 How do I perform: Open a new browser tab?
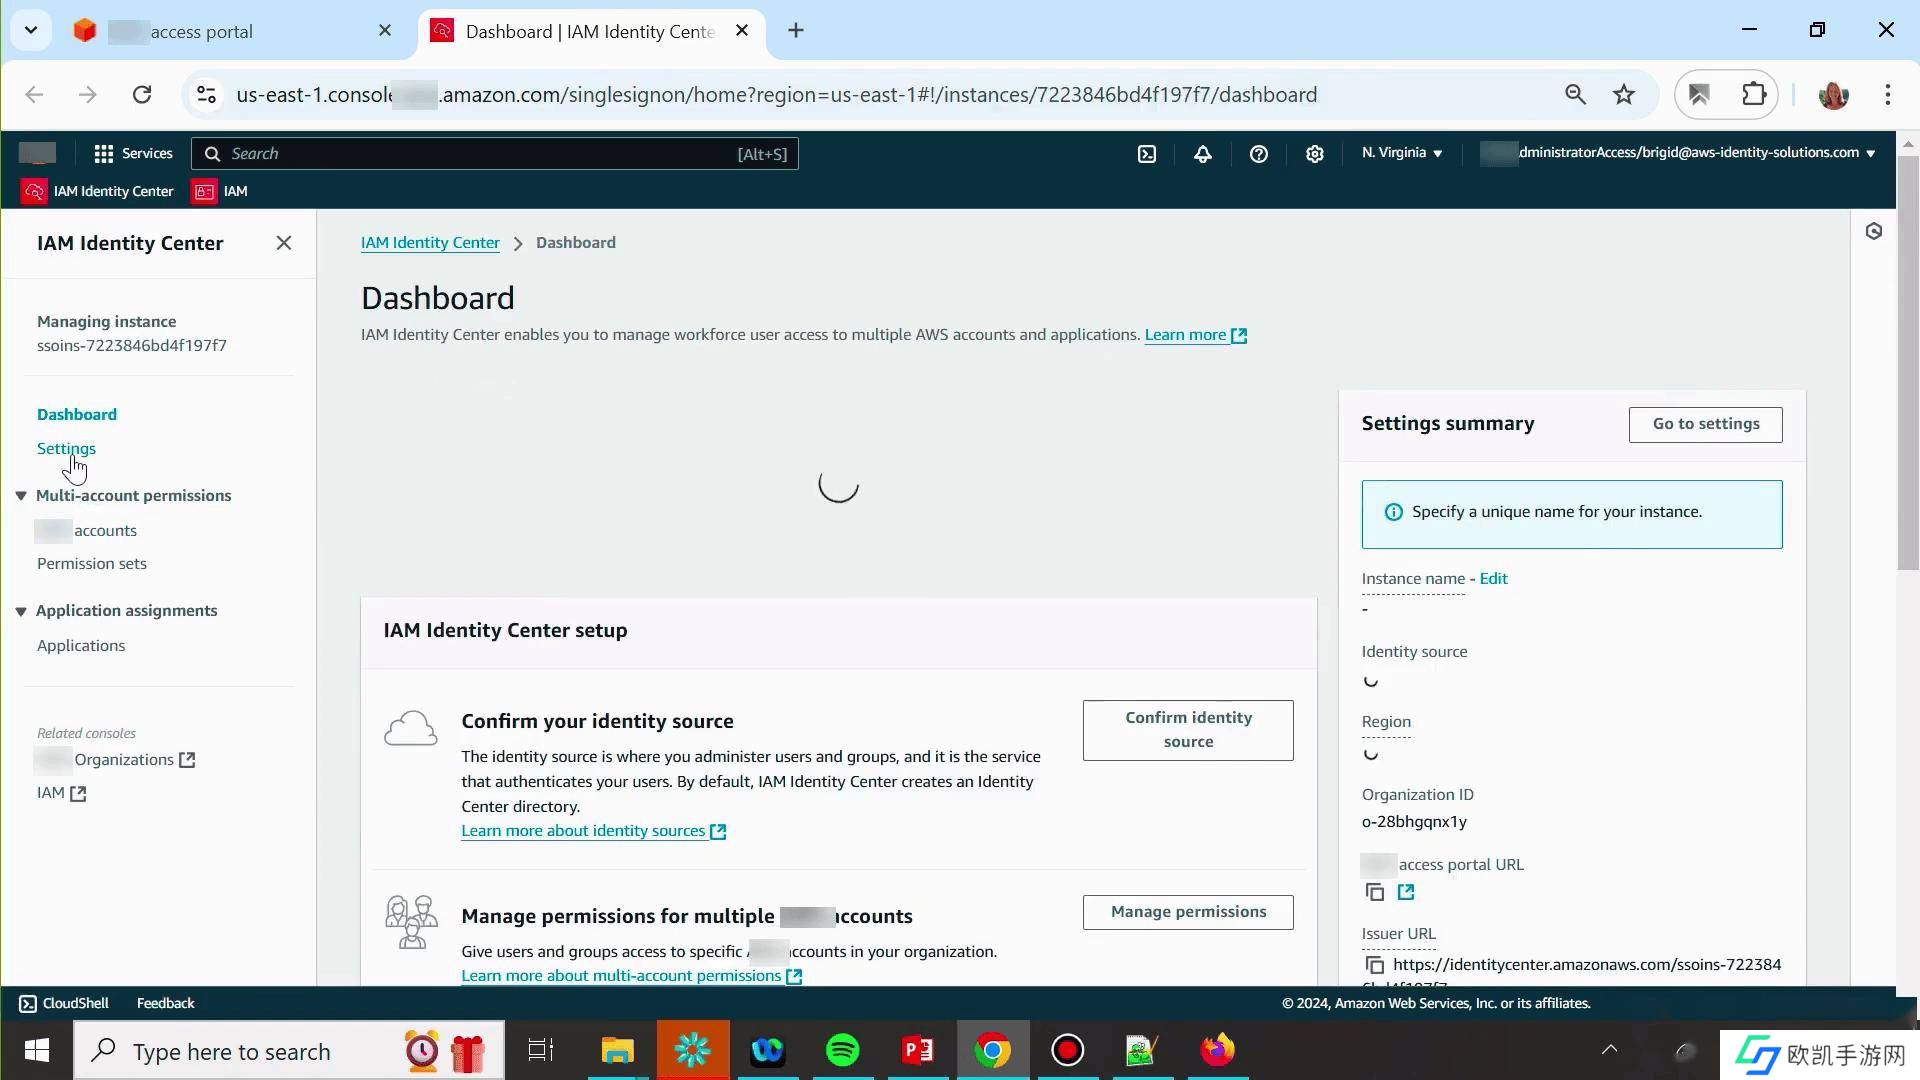(796, 30)
